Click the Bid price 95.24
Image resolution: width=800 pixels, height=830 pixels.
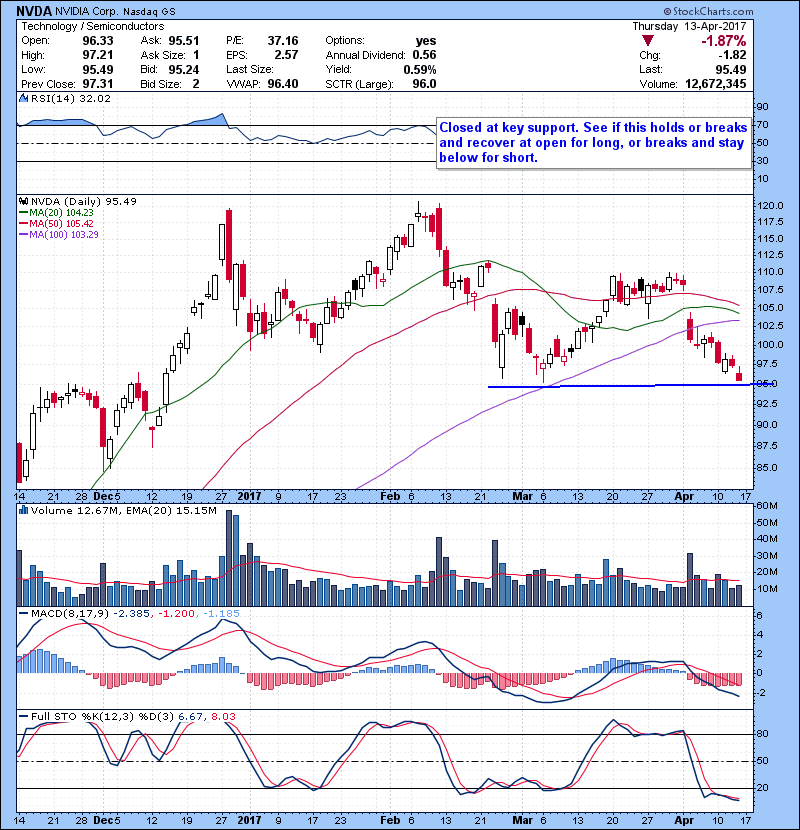[x=184, y=69]
